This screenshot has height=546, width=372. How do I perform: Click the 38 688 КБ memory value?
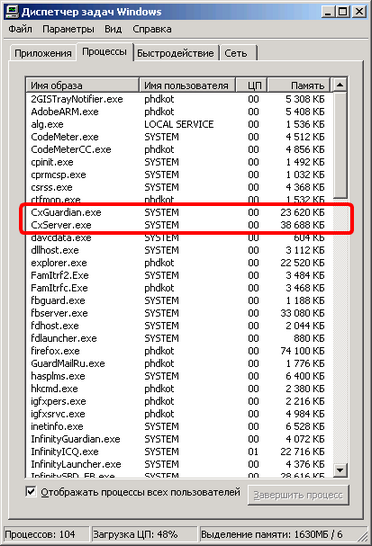click(x=302, y=225)
